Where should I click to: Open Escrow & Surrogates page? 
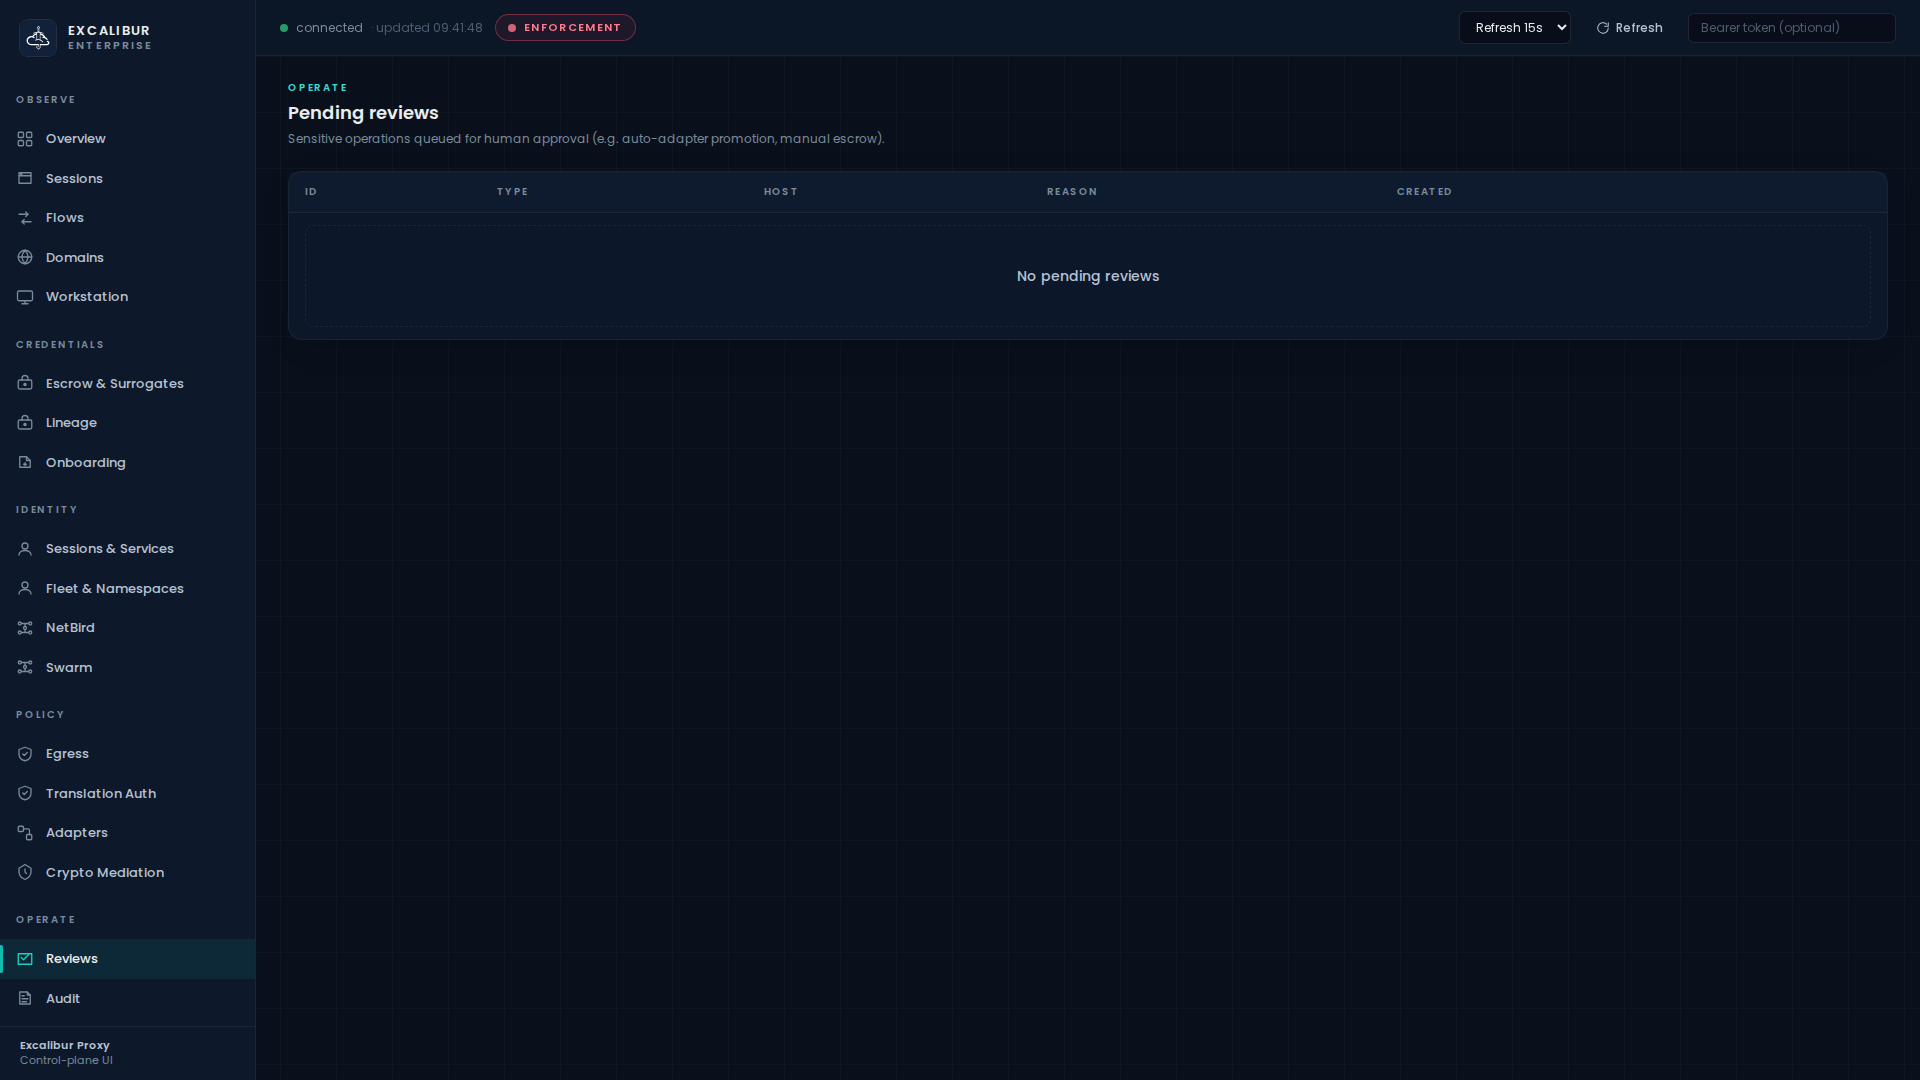pyautogui.click(x=114, y=384)
